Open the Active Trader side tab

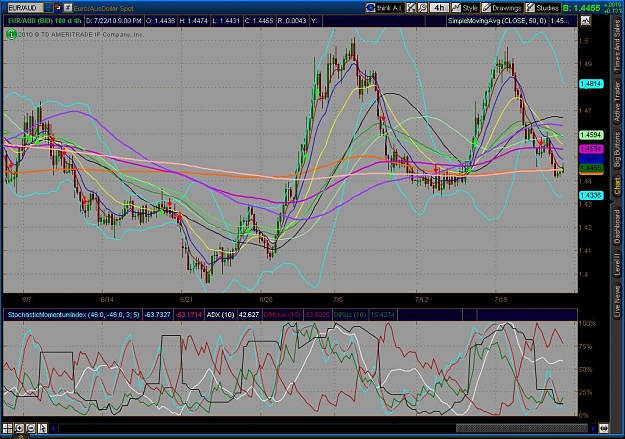[x=617, y=102]
